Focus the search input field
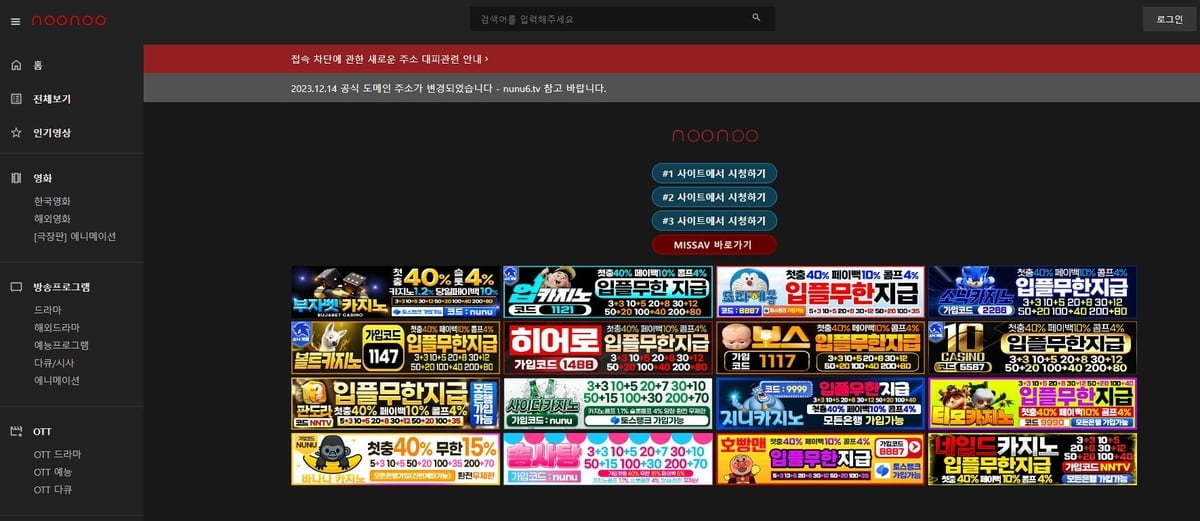 click(622, 19)
